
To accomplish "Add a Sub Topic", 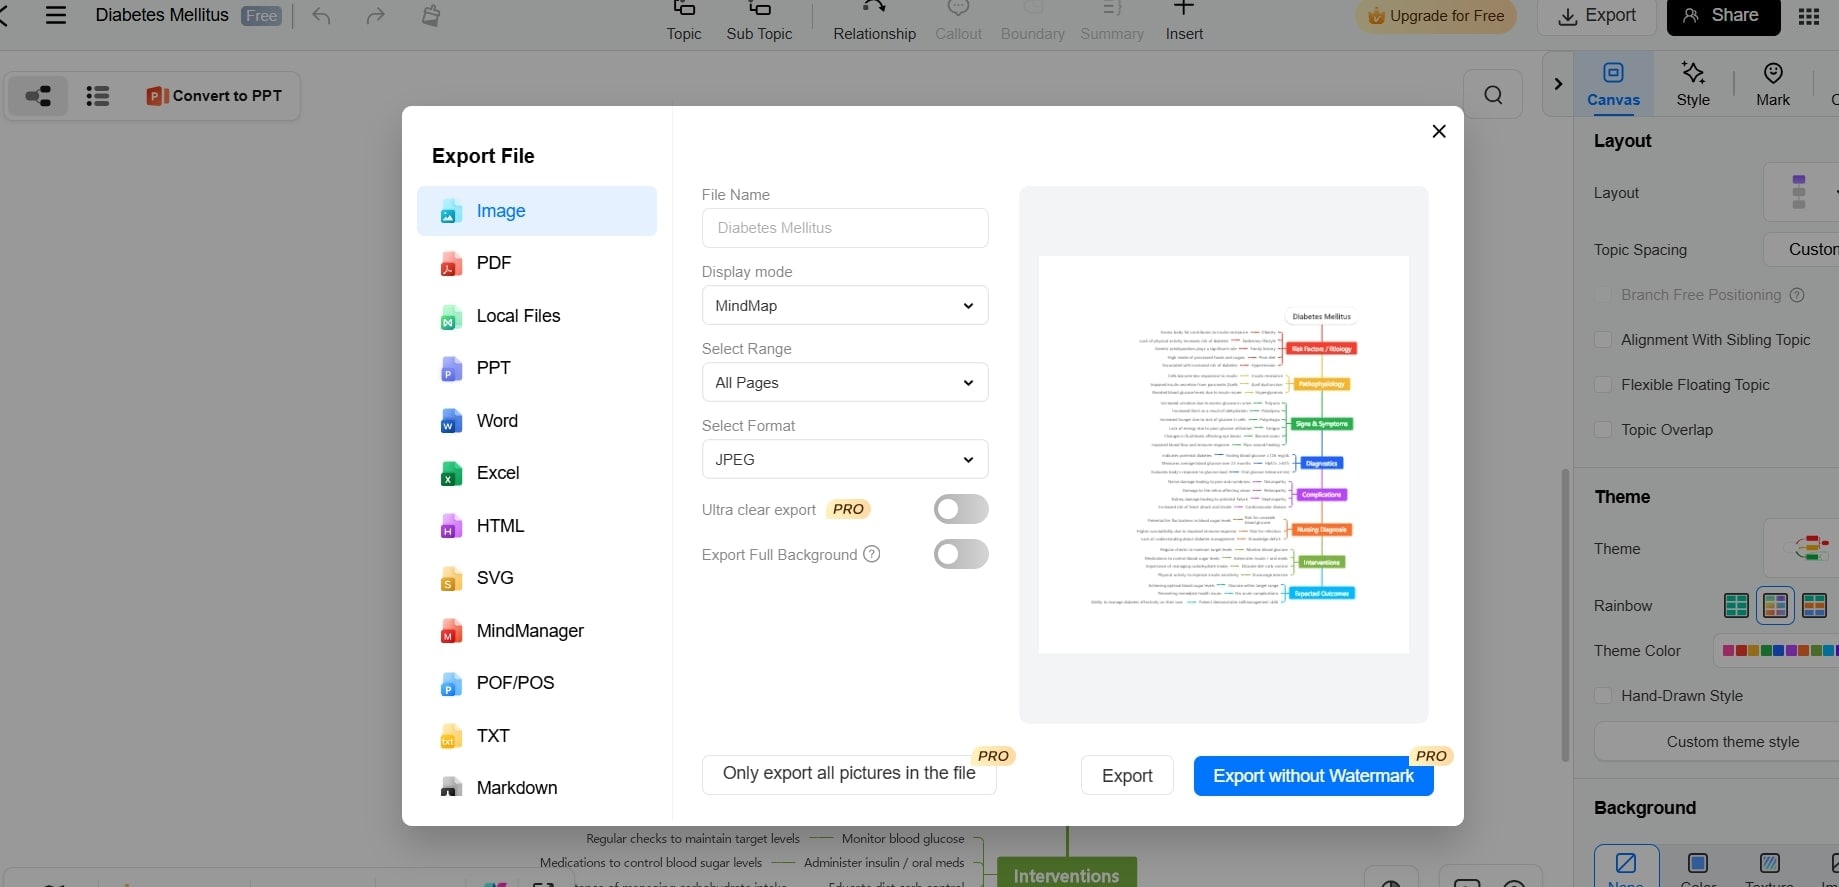I will (759, 21).
